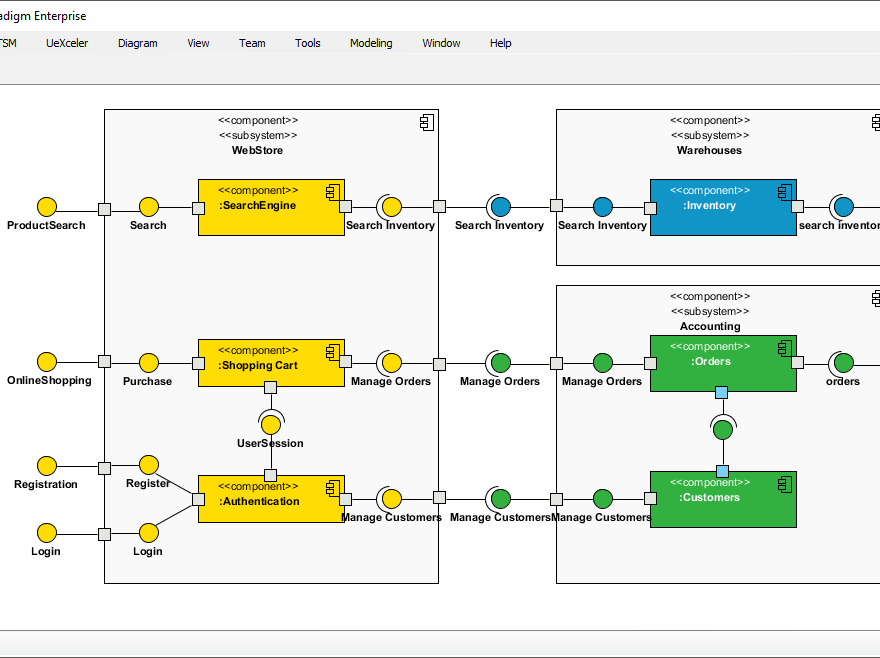Select the :Orders component block
The width and height of the screenshot is (880, 658).
(x=722, y=362)
